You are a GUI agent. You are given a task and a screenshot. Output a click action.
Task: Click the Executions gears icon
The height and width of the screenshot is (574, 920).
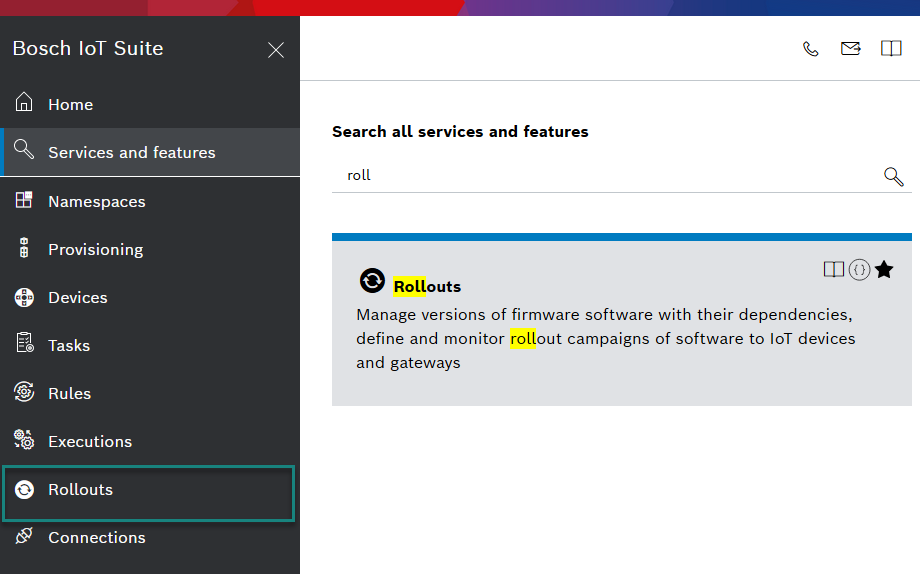click(x=24, y=439)
